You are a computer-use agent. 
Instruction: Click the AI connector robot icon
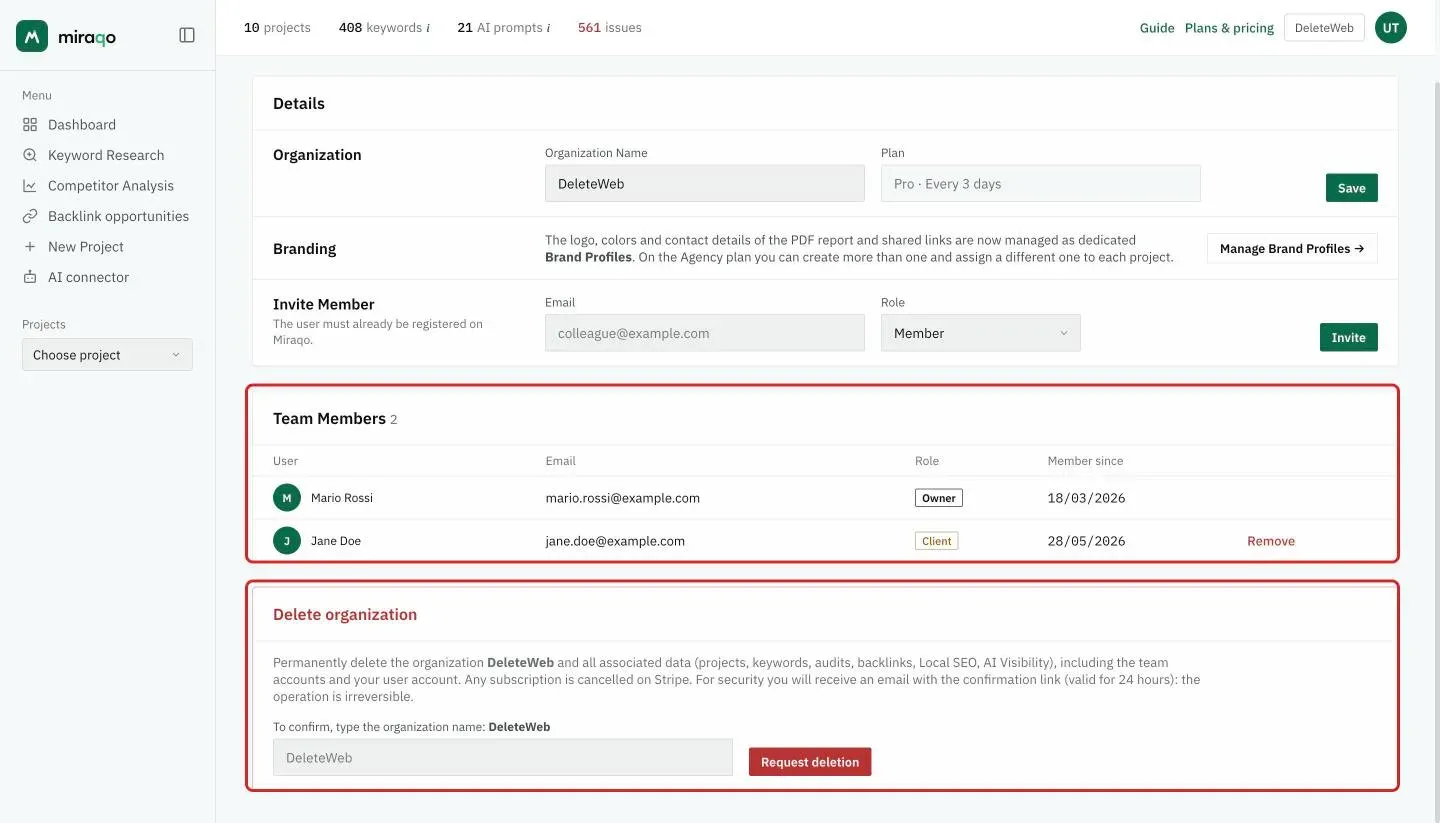point(30,277)
